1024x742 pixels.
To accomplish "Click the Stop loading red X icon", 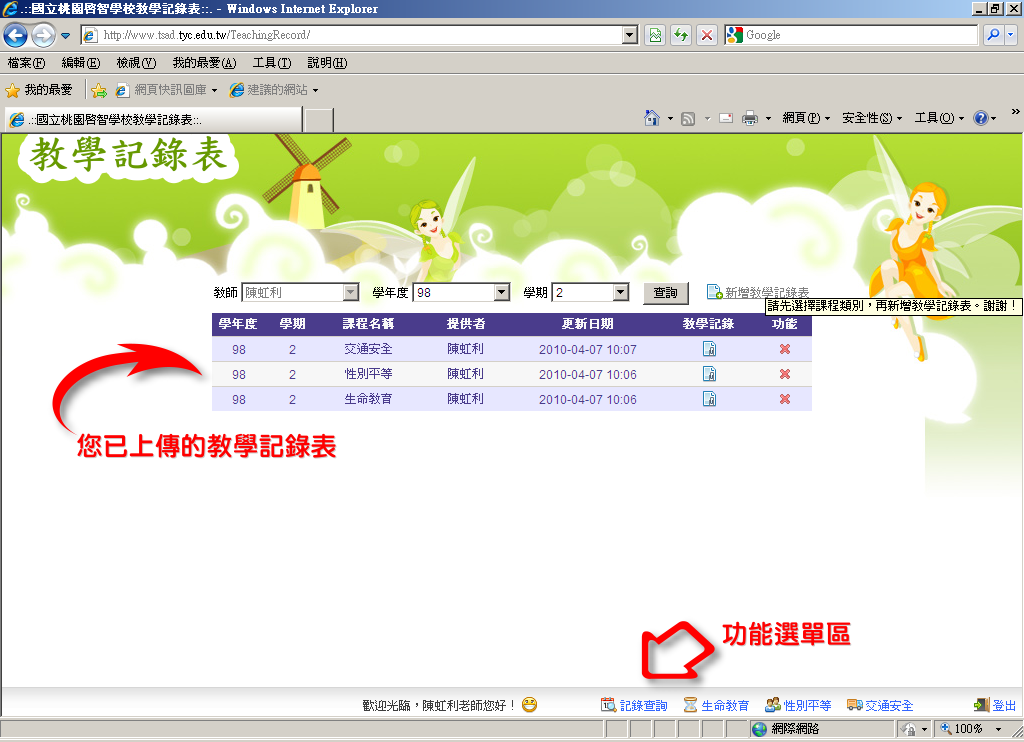I will point(707,35).
